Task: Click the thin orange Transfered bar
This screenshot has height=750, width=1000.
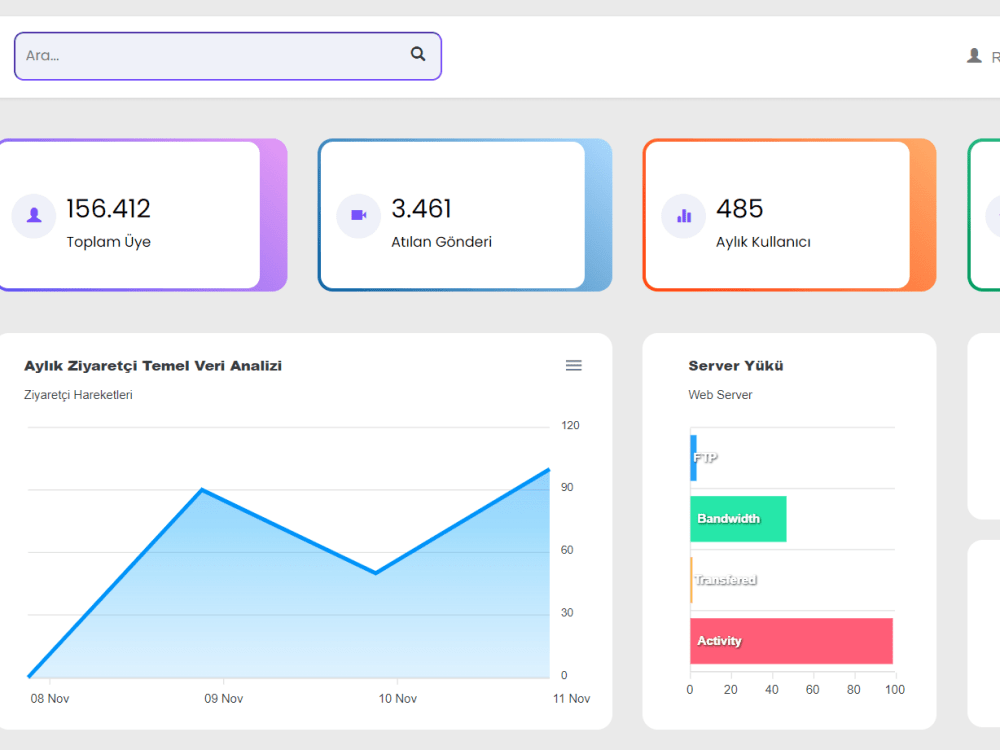Action: point(691,580)
